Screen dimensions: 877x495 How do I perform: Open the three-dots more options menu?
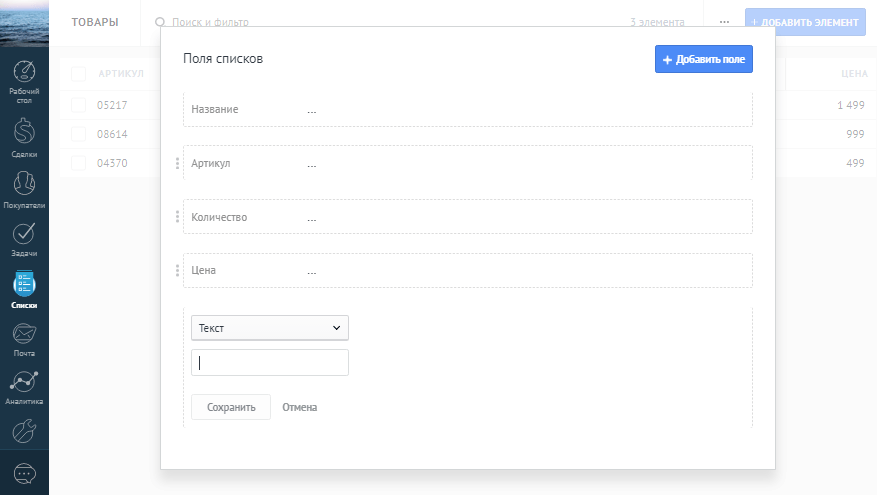click(724, 22)
